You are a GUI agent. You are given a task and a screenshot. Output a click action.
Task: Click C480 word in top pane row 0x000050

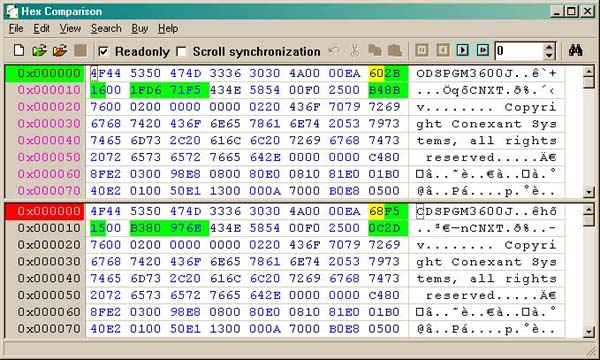point(384,157)
